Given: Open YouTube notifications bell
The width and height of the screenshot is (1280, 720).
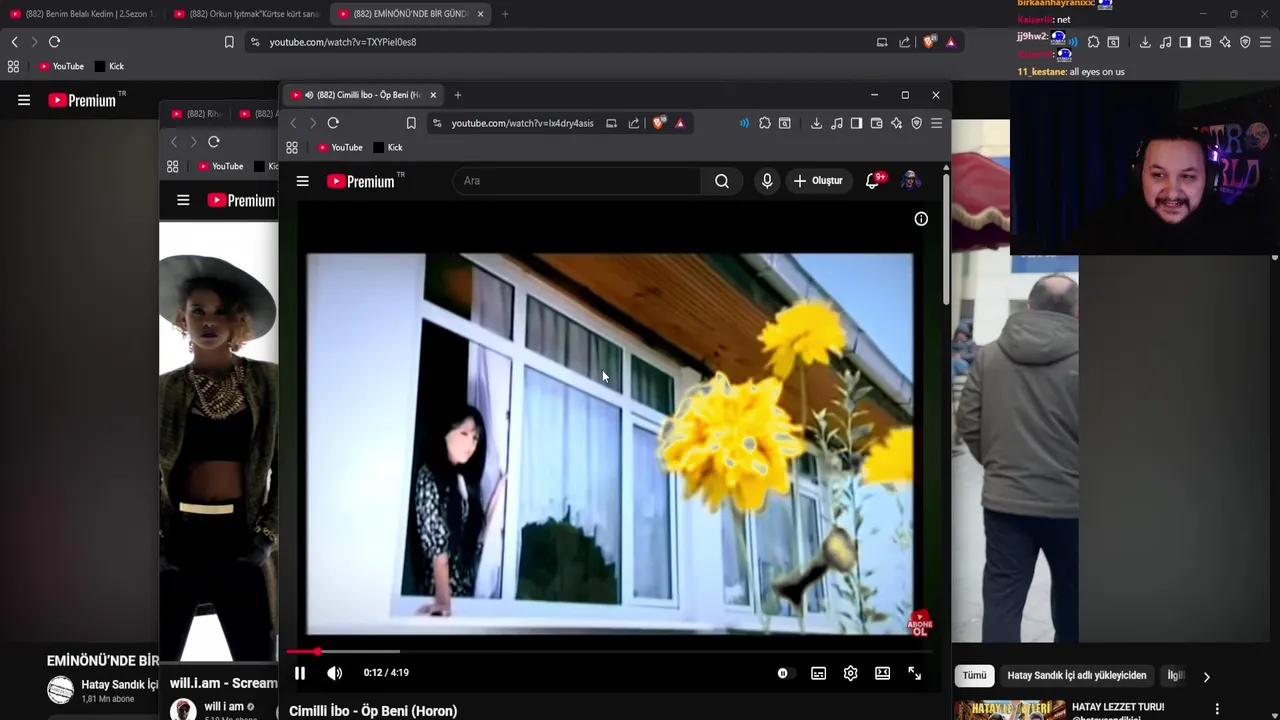Looking at the screenshot, I should (873, 181).
